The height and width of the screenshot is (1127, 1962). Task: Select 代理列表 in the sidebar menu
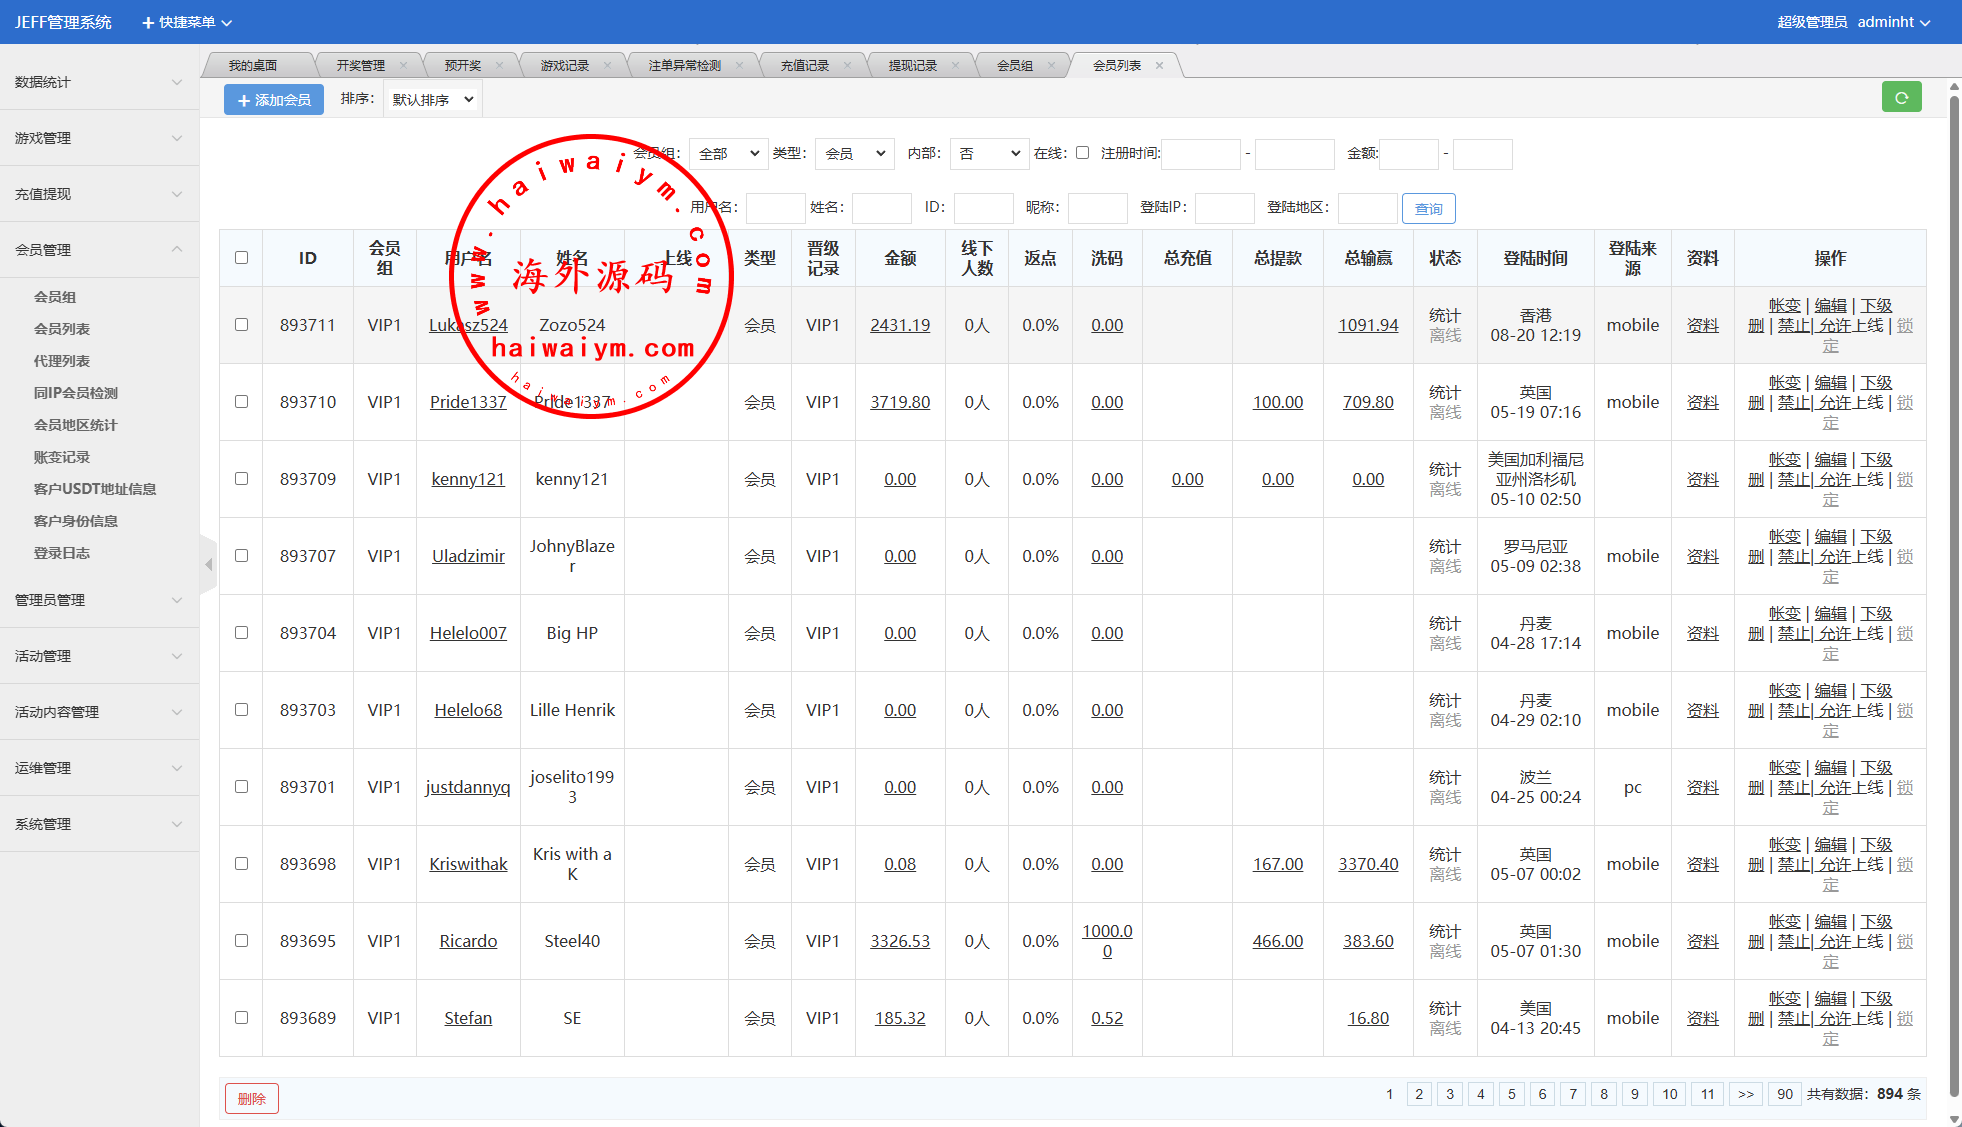click(62, 361)
